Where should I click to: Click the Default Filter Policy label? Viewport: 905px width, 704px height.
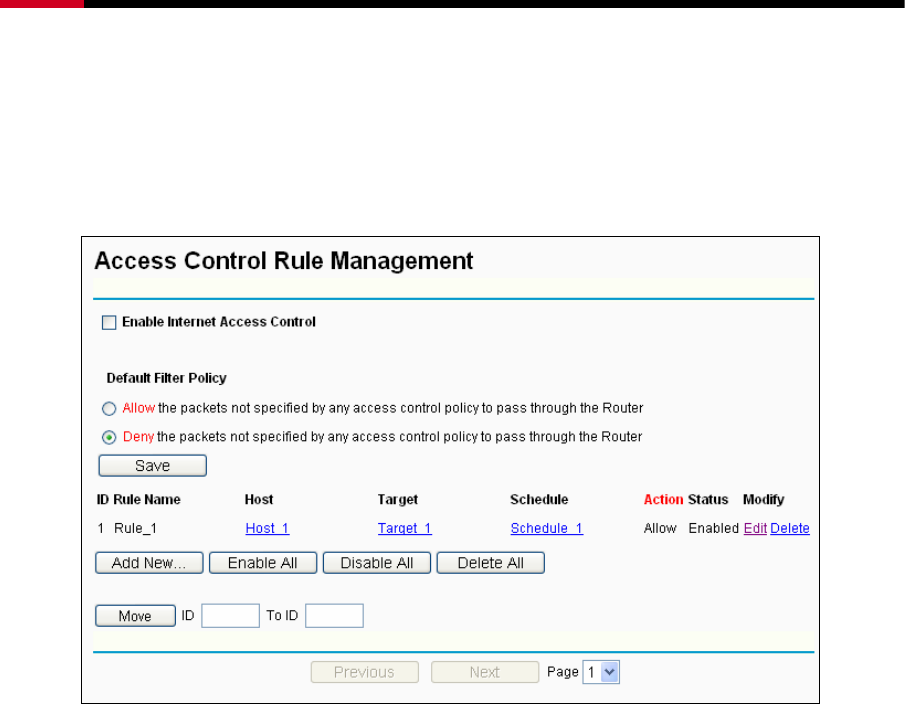tap(166, 378)
